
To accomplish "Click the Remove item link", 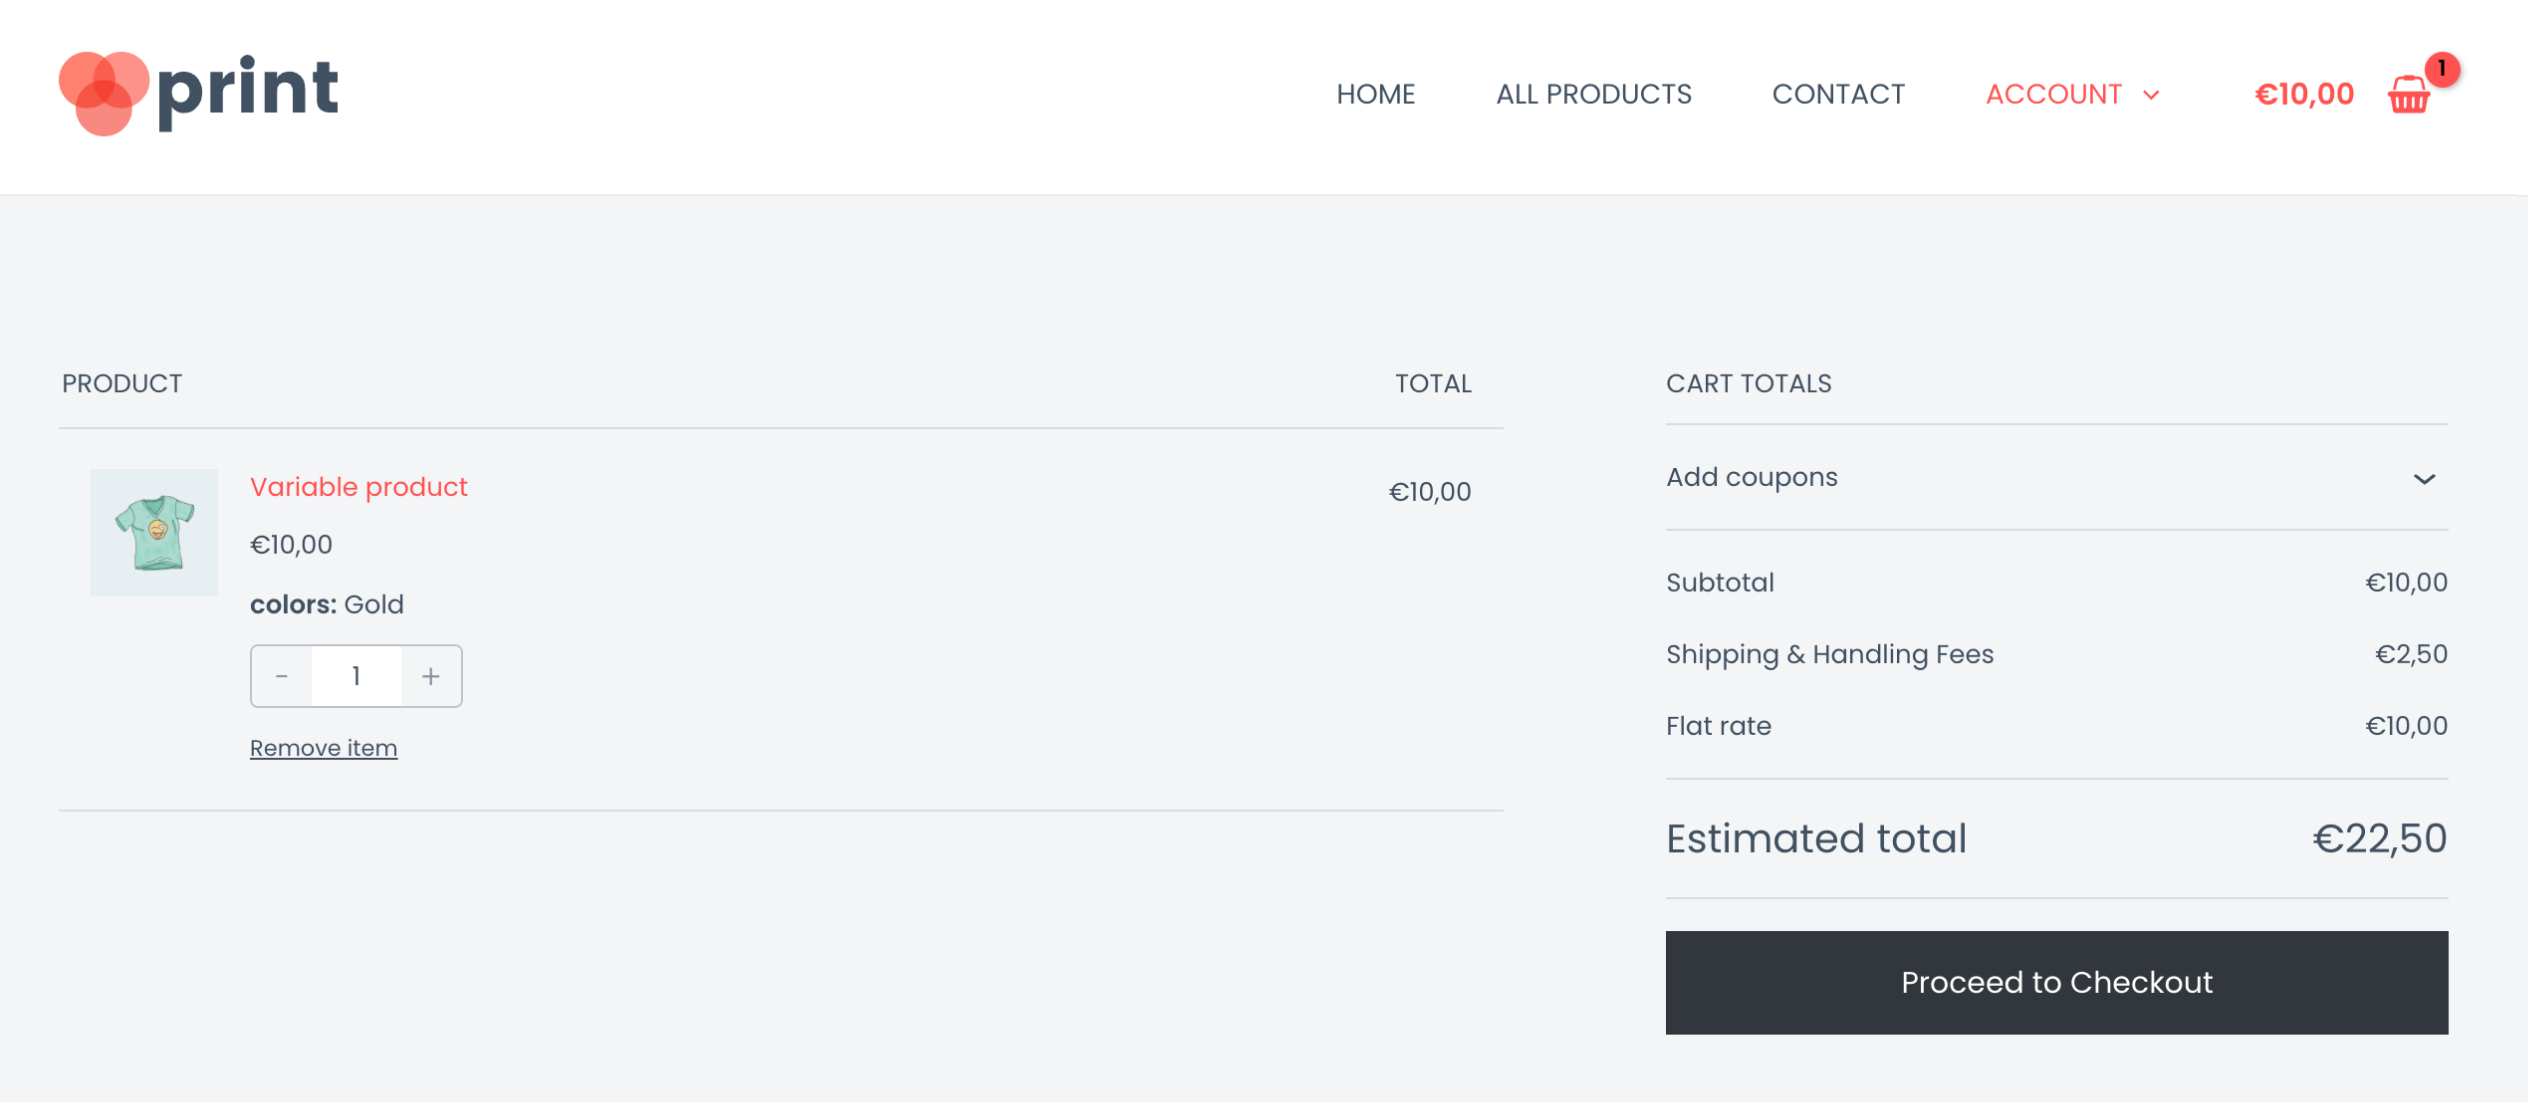I will [323, 748].
